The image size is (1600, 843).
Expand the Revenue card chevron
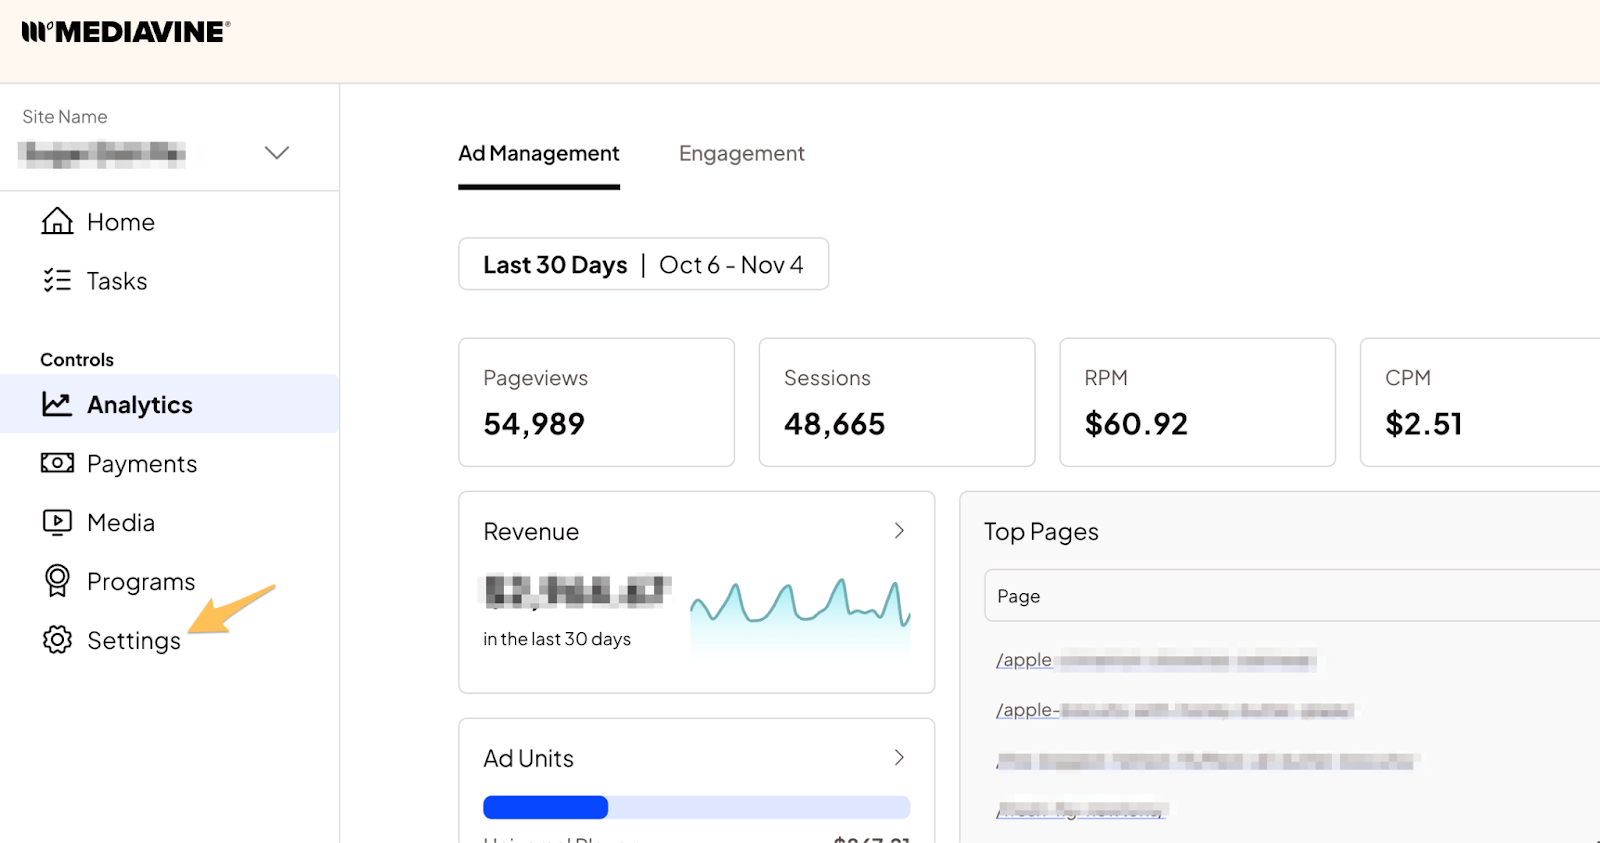[x=899, y=531]
